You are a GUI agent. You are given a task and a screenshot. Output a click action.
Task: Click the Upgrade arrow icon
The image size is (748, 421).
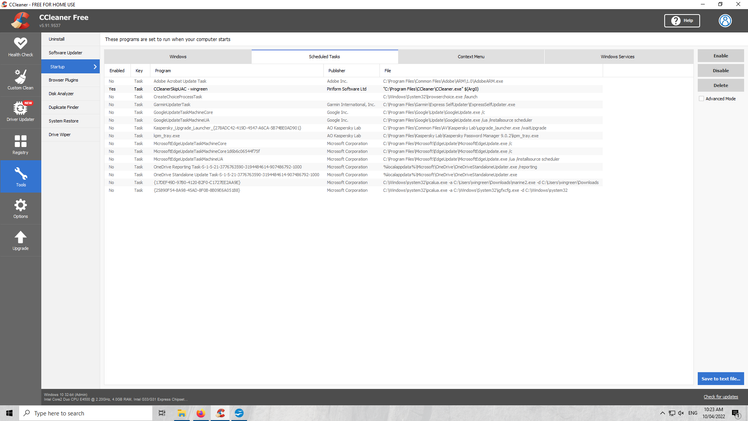point(20,240)
